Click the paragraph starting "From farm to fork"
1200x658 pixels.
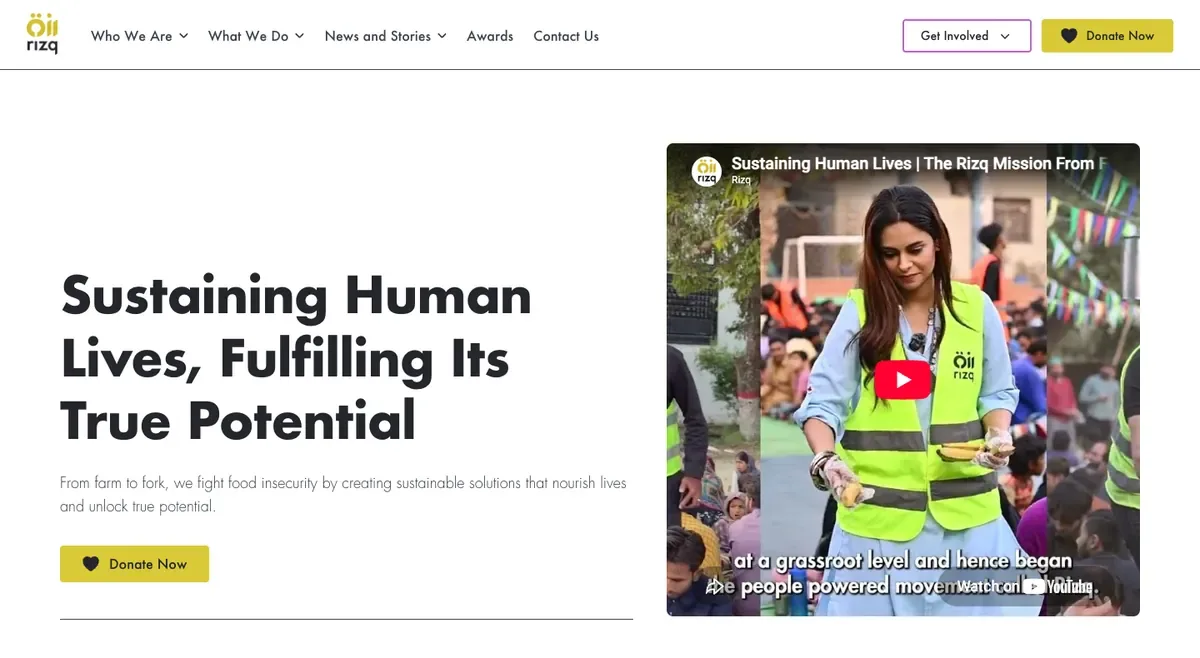coord(343,495)
